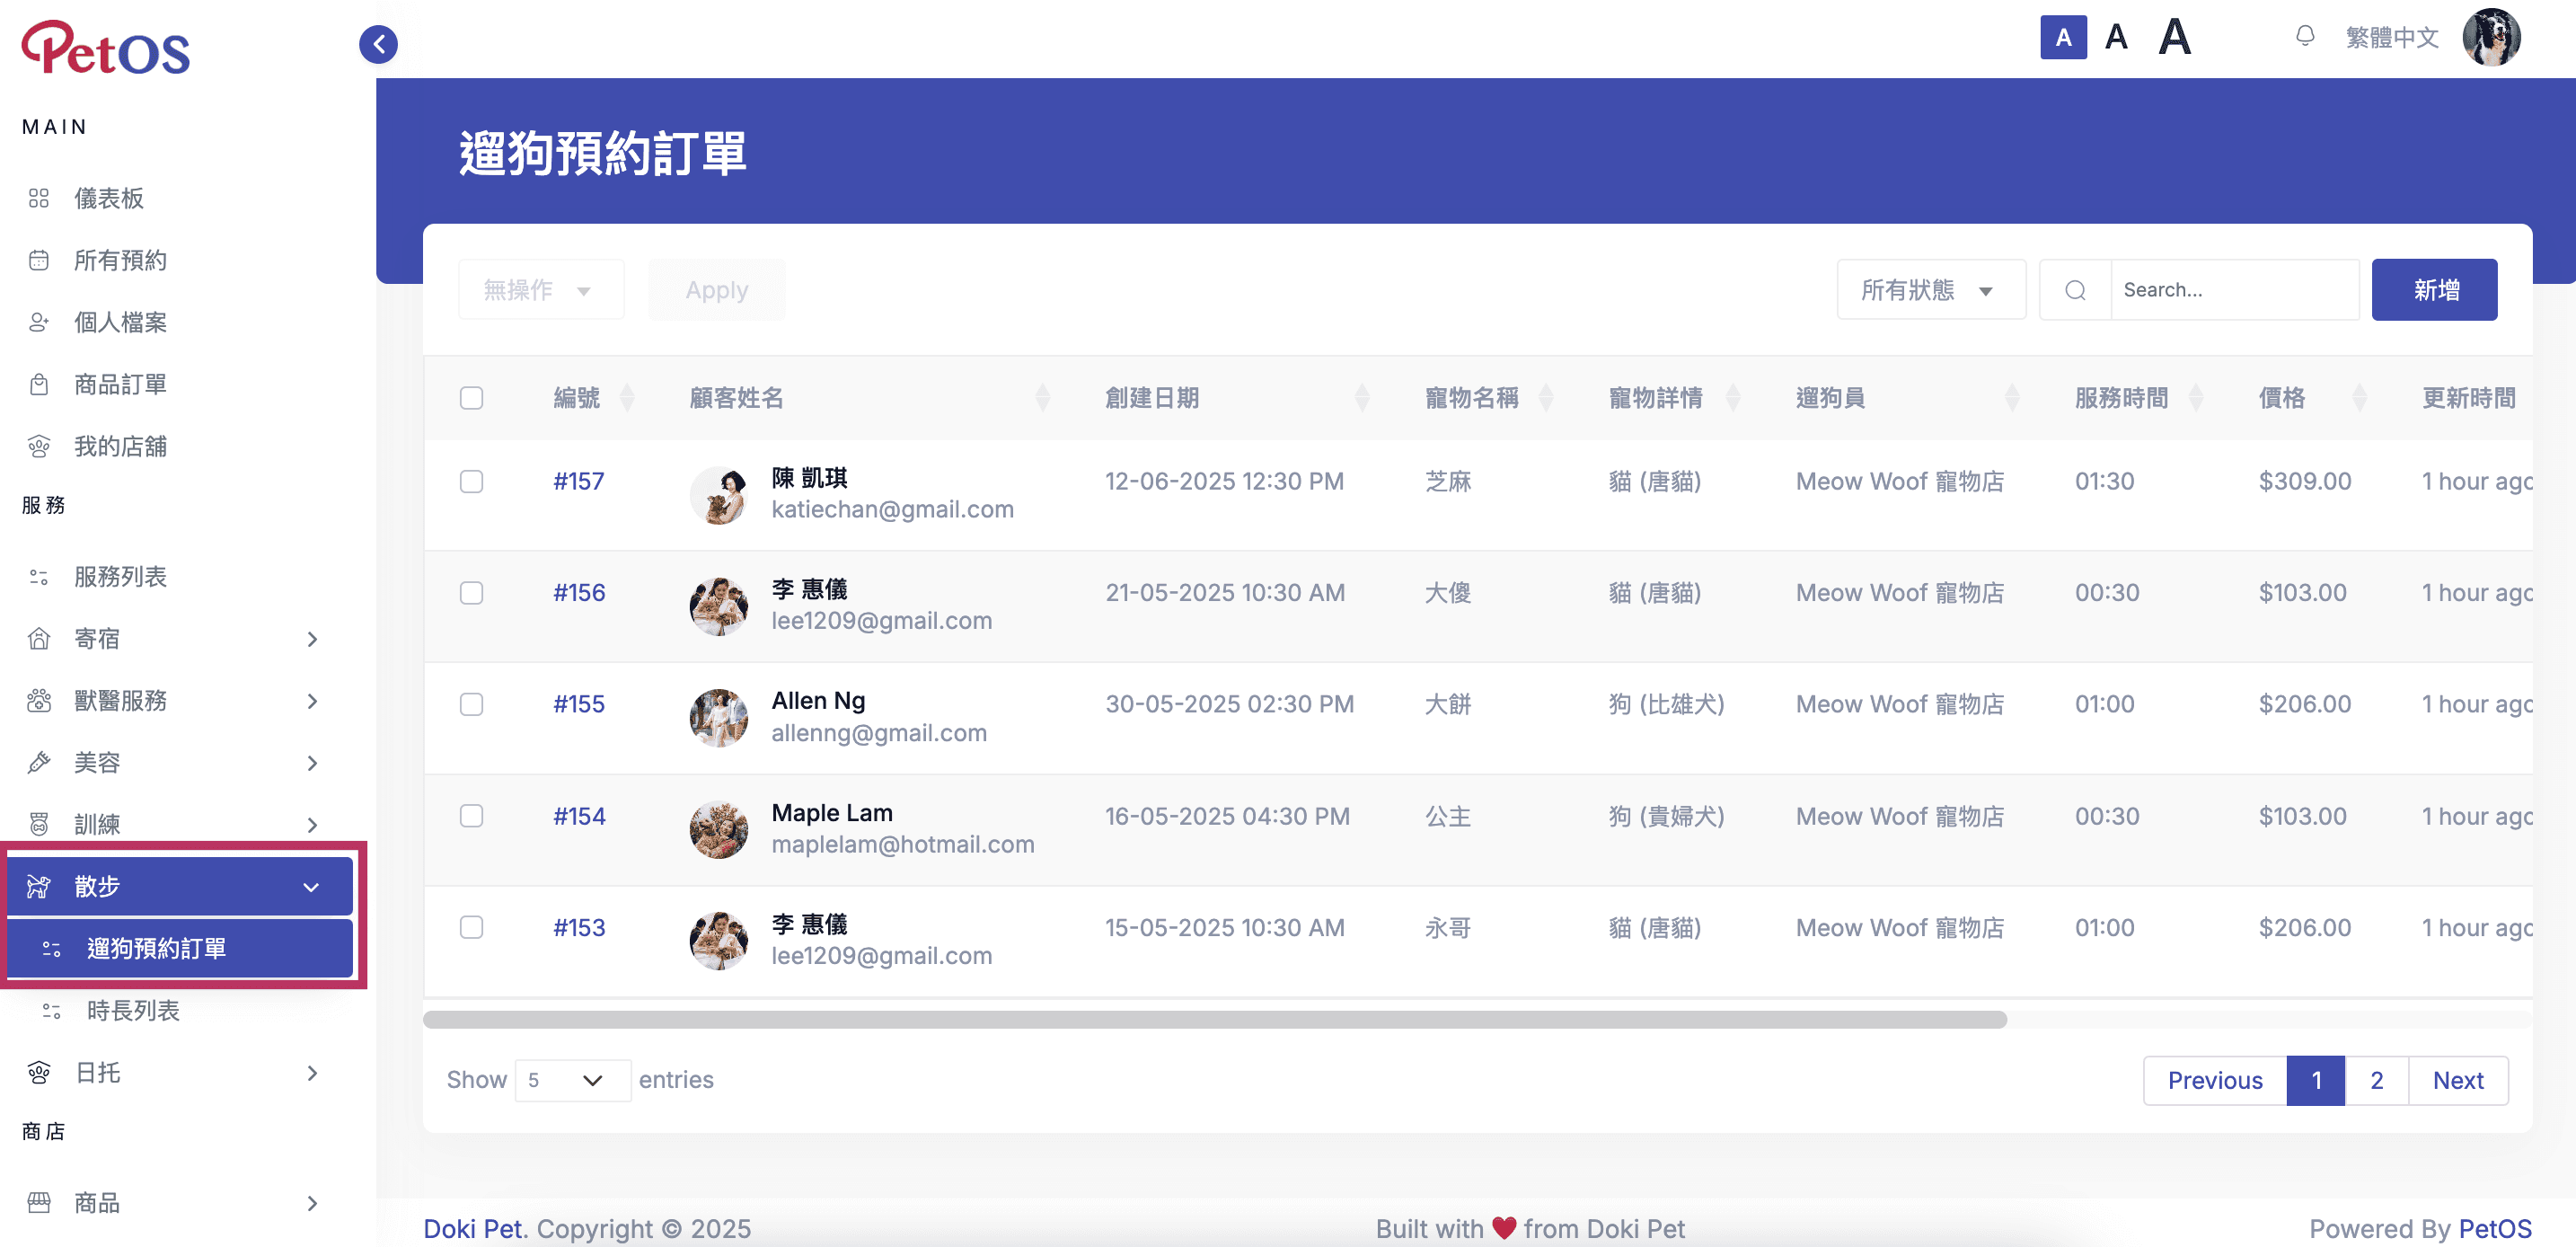Check the box for order #156

471,593
